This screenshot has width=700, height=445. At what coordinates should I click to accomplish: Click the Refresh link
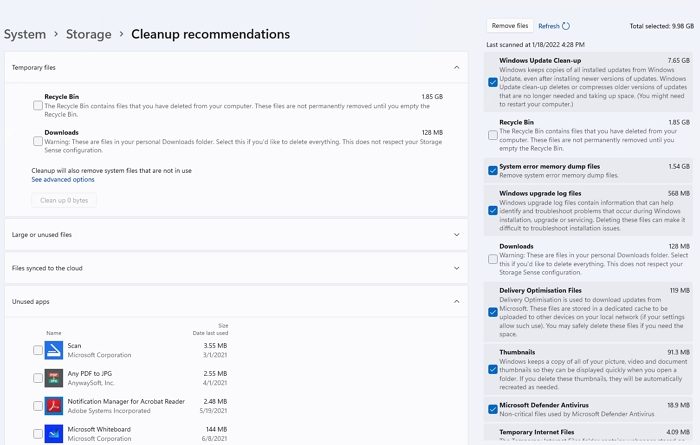coord(548,26)
